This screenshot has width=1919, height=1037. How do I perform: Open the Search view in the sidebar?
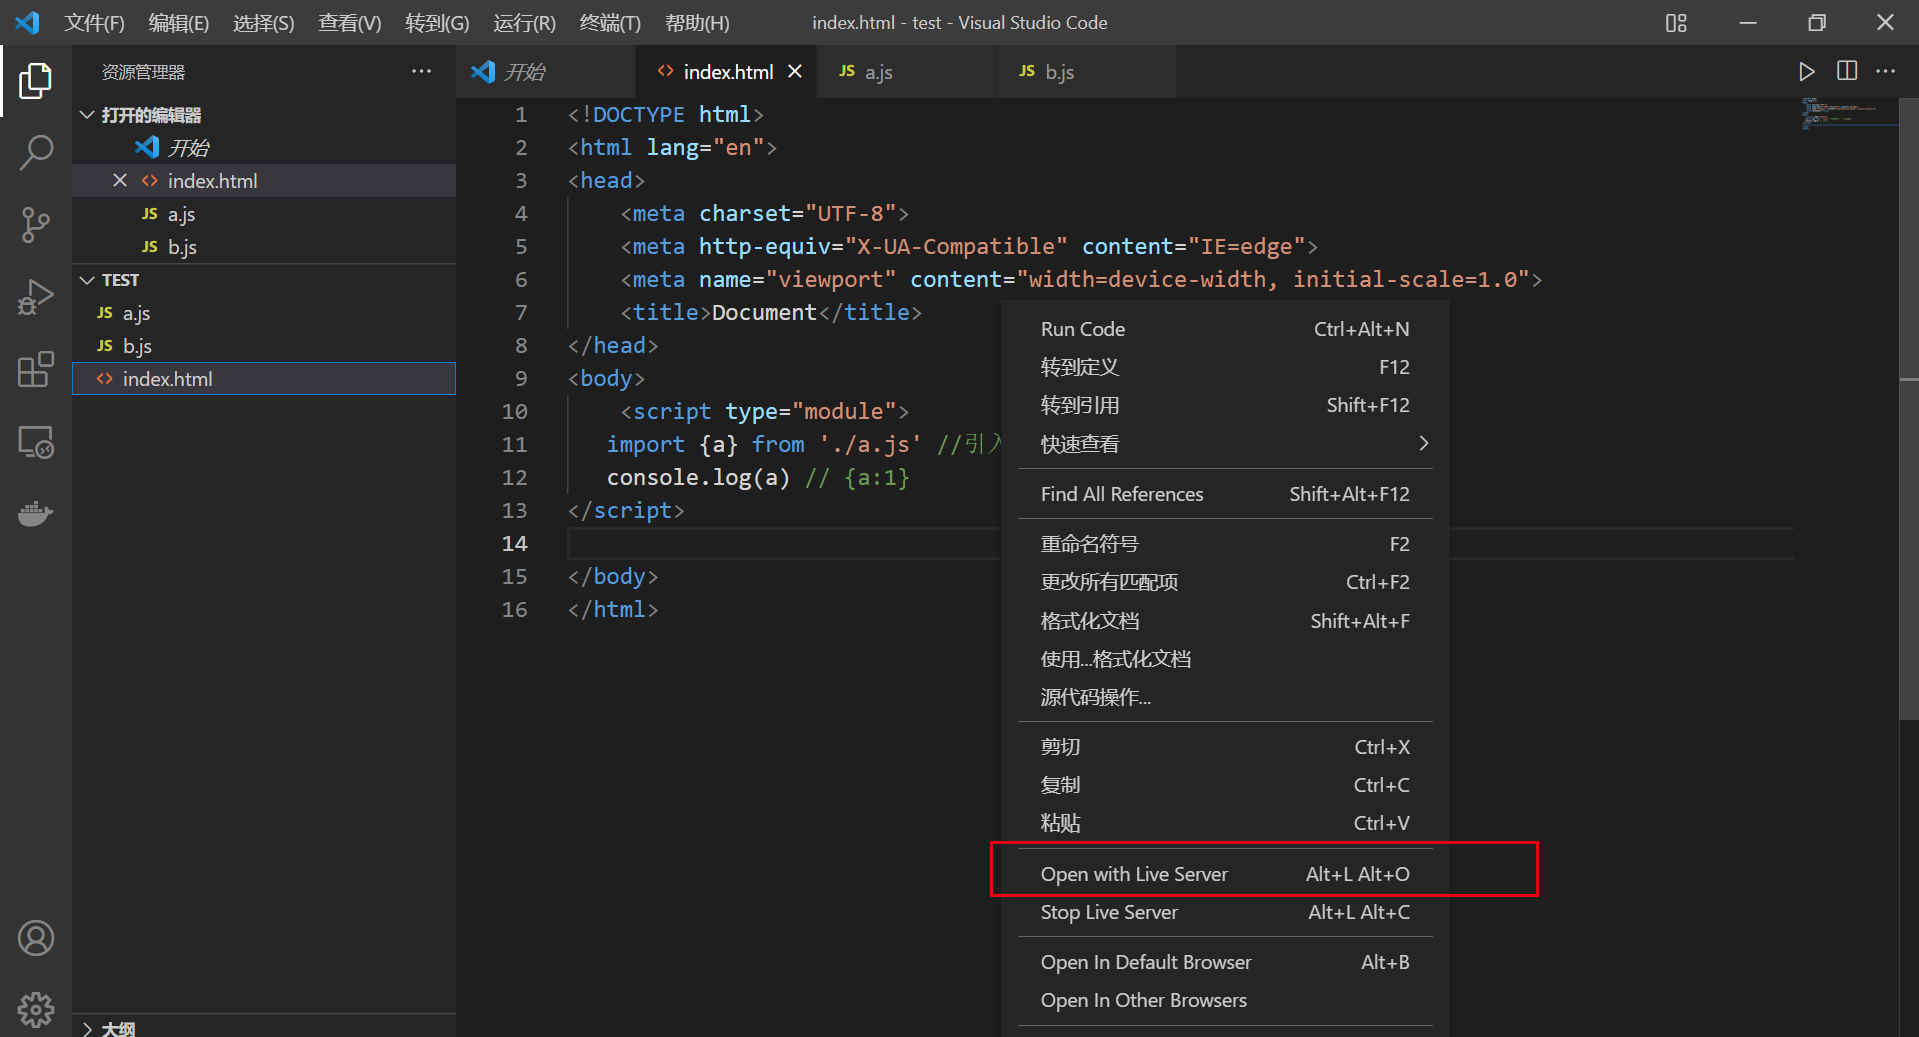click(x=36, y=152)
